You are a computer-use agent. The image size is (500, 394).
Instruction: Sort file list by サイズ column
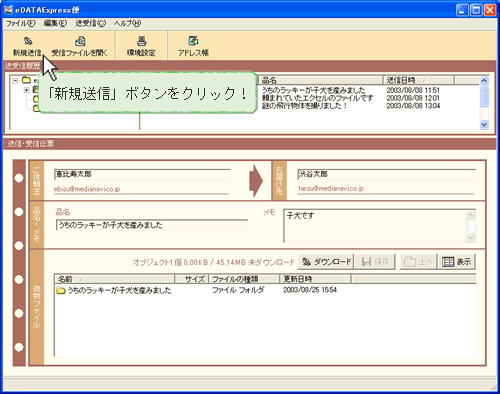click(192, 279)
